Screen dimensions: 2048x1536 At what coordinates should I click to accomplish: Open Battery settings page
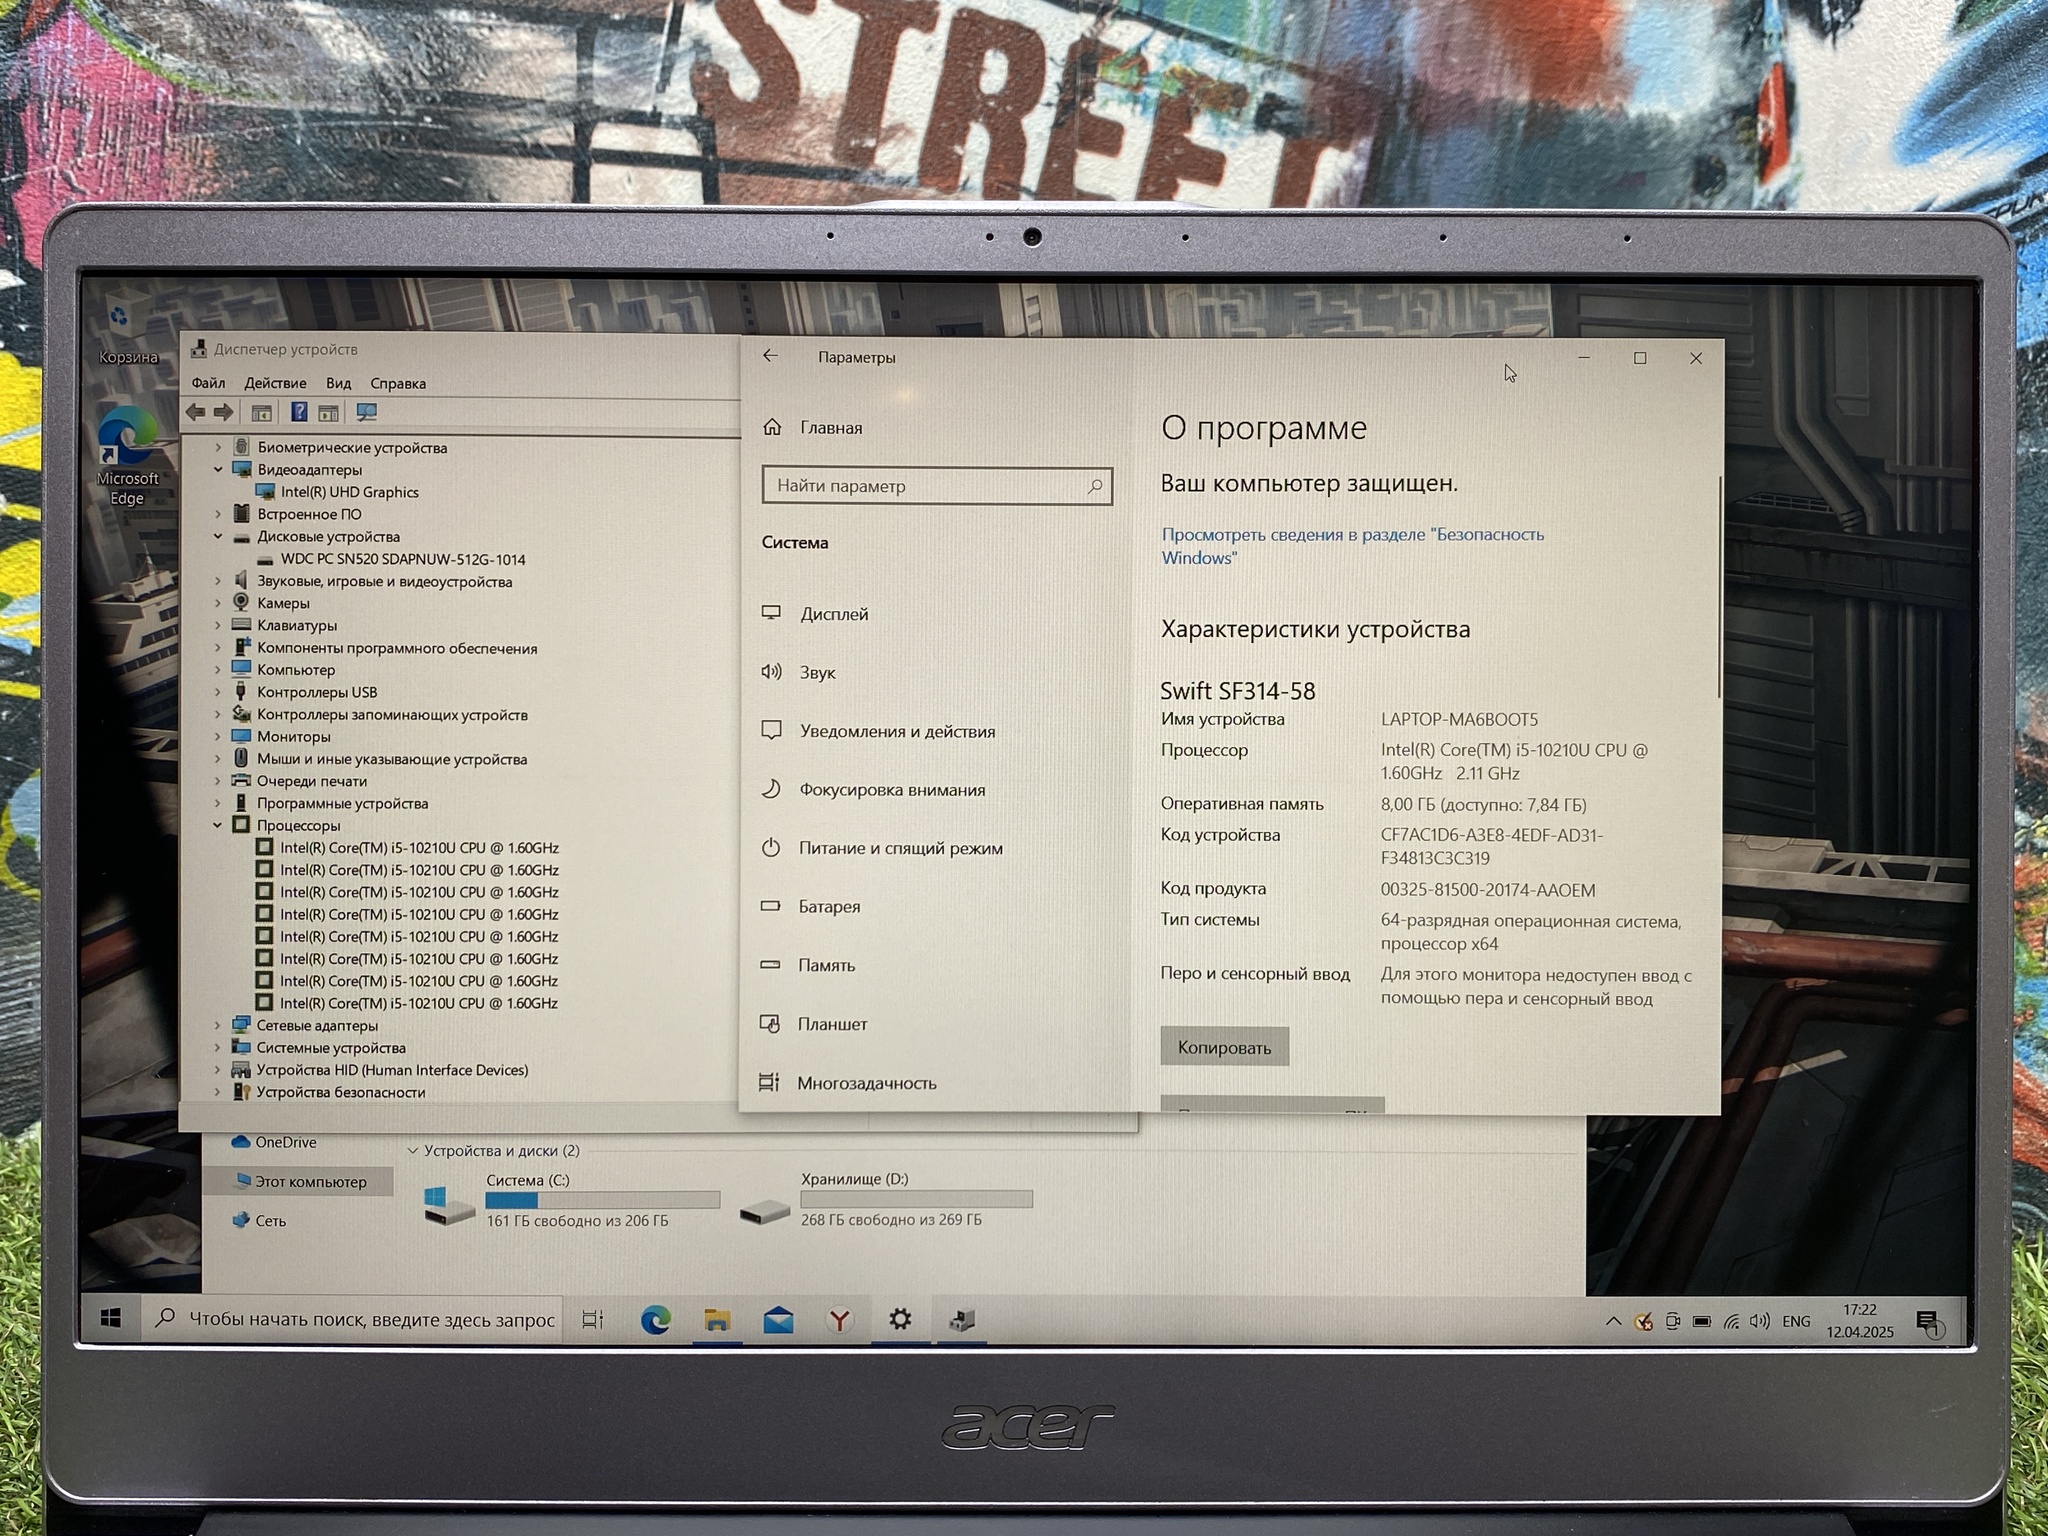pyautogui.click(x=828, y=906)
